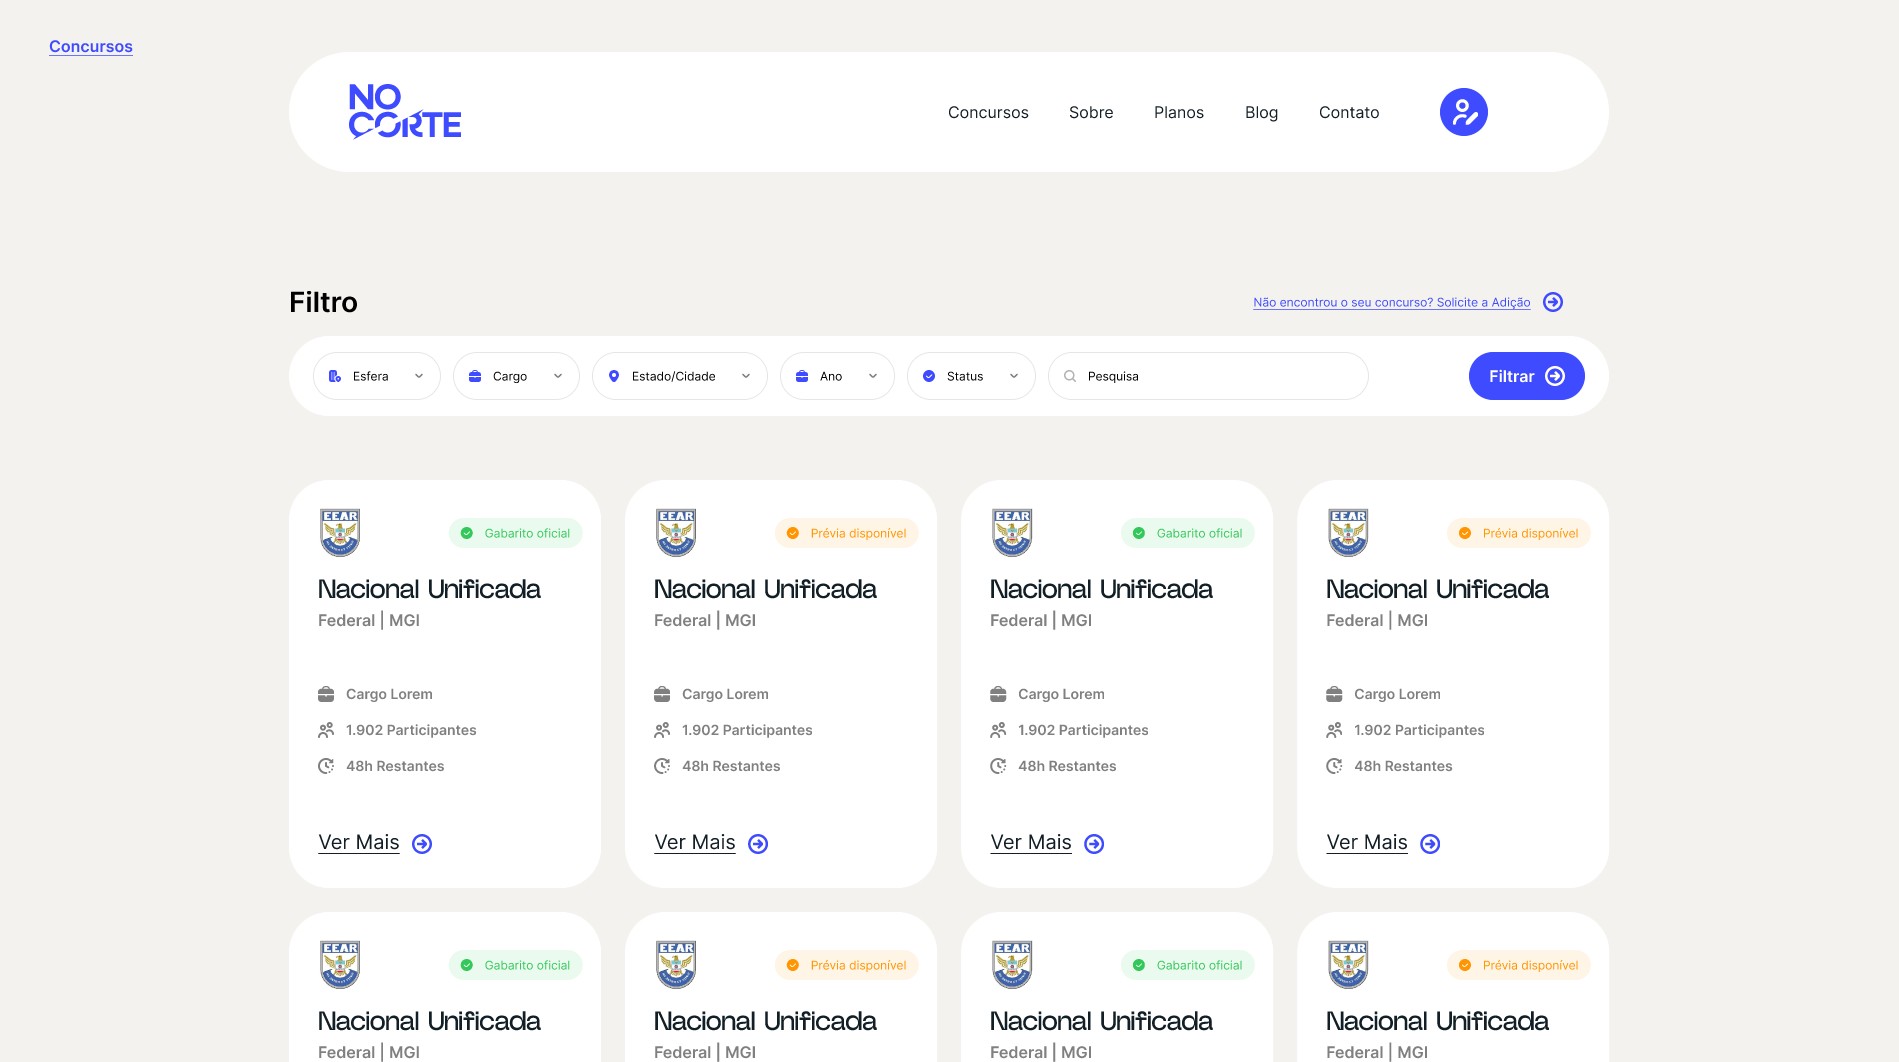Go to Planos in navigation
The height and width of the screenshot is (1062, 1899).
(1178, 112)
